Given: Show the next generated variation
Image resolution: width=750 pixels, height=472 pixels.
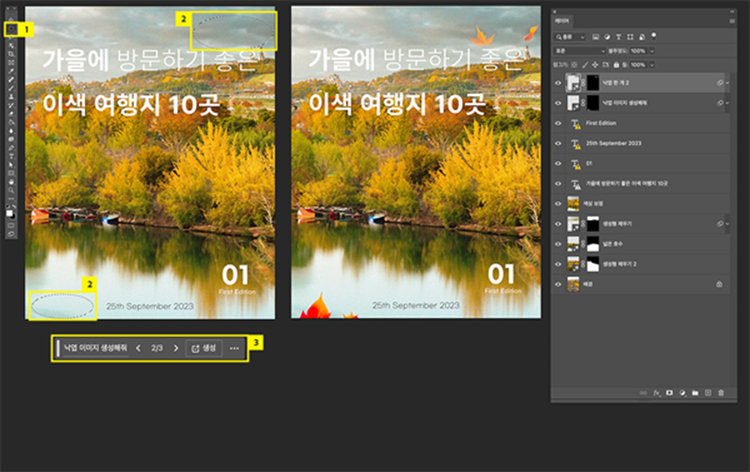Looking at the screenshot, I should [176, 348].
